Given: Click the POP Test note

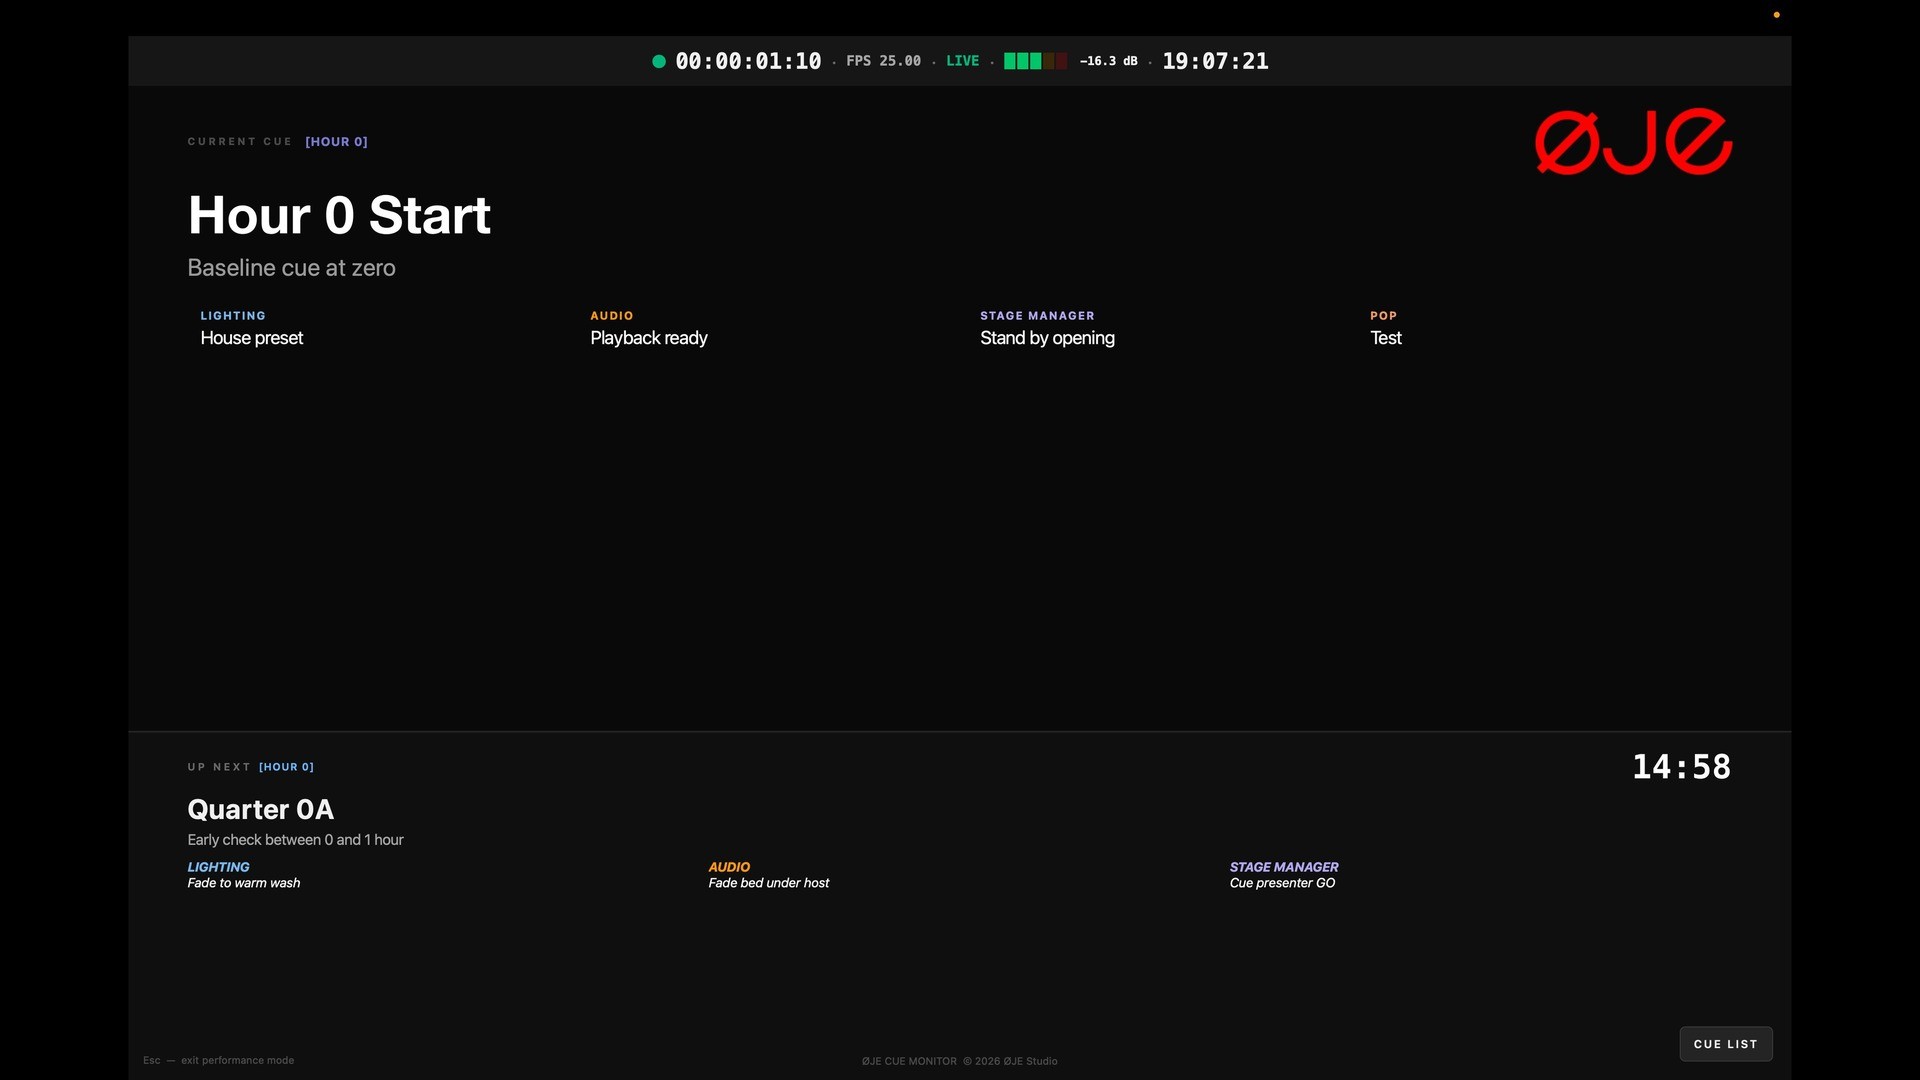Looking at the screenshot, I should (x=1385, y=338).
